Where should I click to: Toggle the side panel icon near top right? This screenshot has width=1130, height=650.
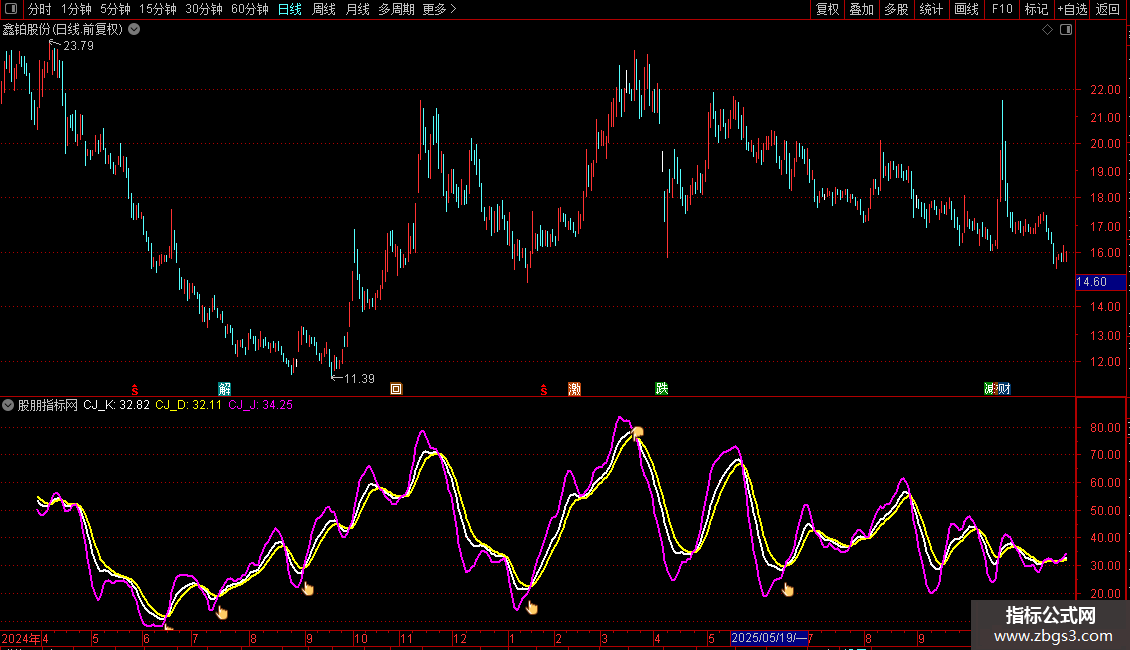point(1066,30)
